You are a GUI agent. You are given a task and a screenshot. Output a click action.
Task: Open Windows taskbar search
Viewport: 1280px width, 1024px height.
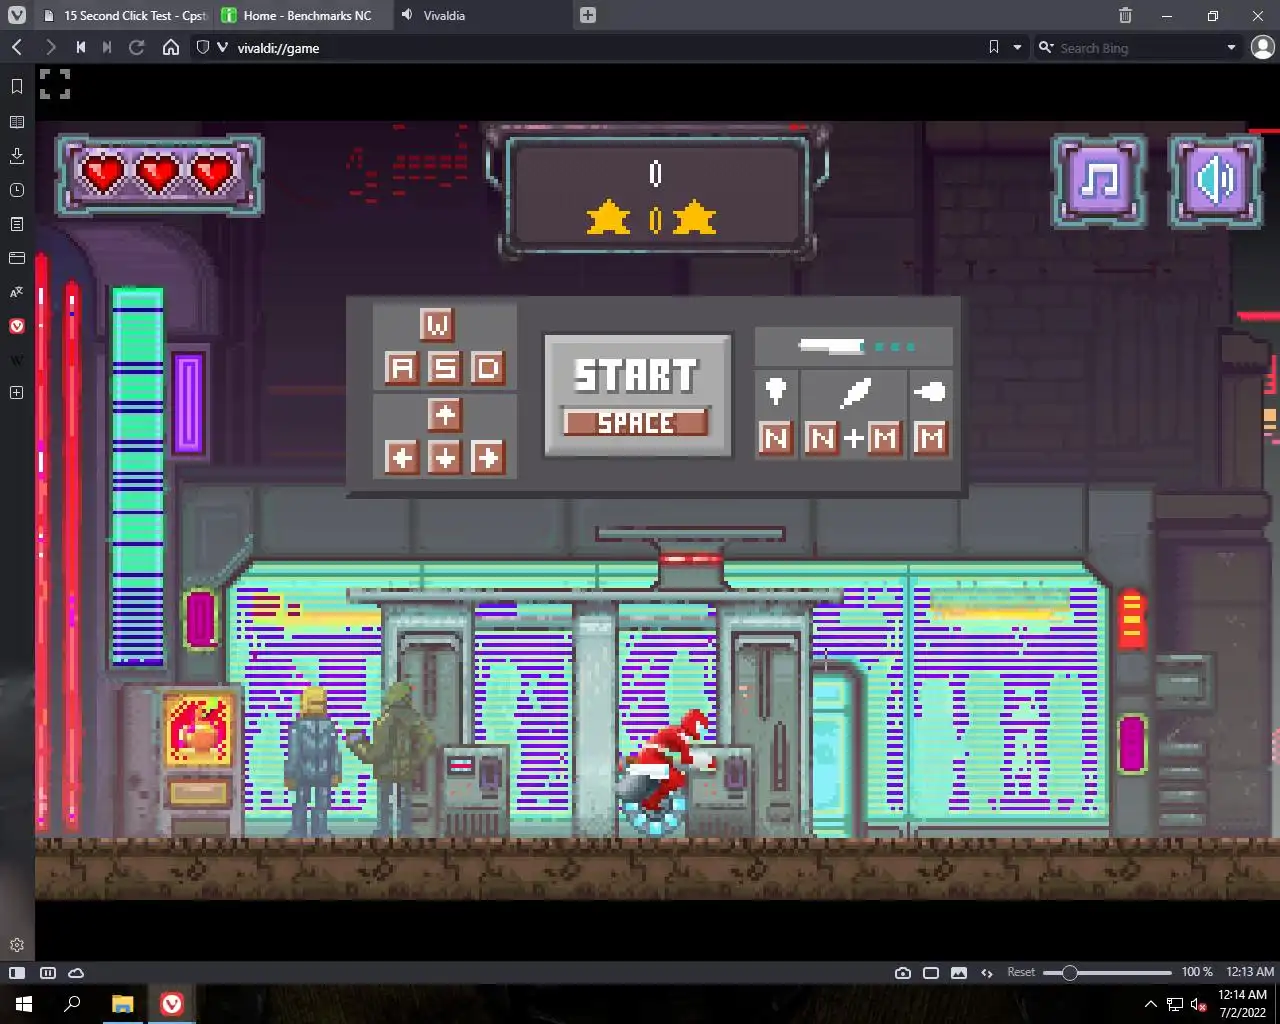72,1004
